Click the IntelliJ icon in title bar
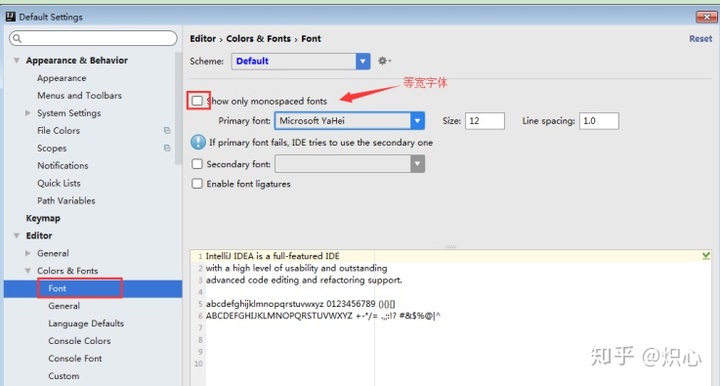Image resolution: width=720 pixels, height=386 pixels. (x=10, y=17)
